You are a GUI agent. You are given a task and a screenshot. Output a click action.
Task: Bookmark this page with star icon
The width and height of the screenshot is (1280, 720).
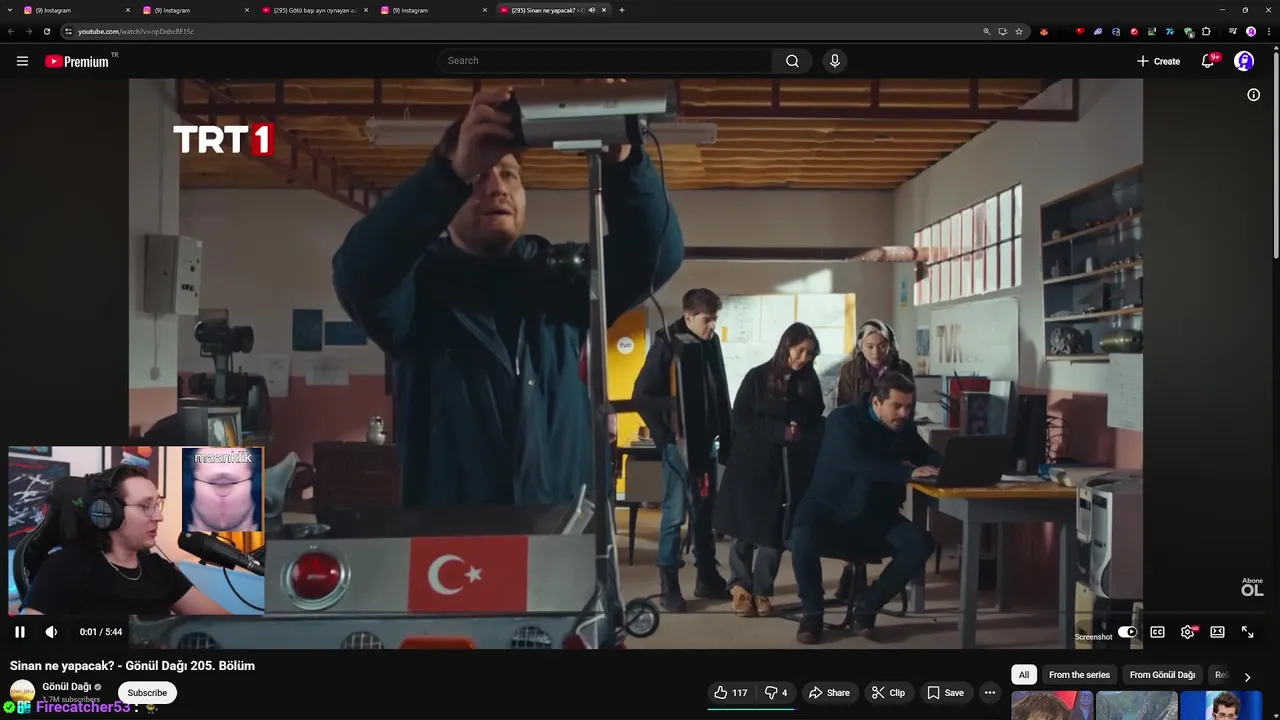click(1019, 31)
